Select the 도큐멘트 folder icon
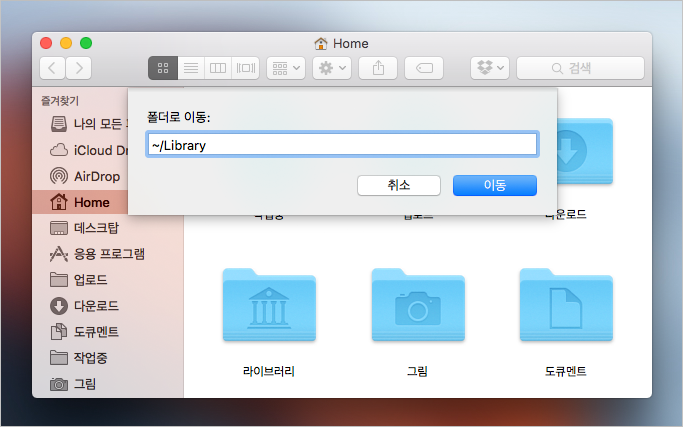683x427 pixels. [566, 305]
